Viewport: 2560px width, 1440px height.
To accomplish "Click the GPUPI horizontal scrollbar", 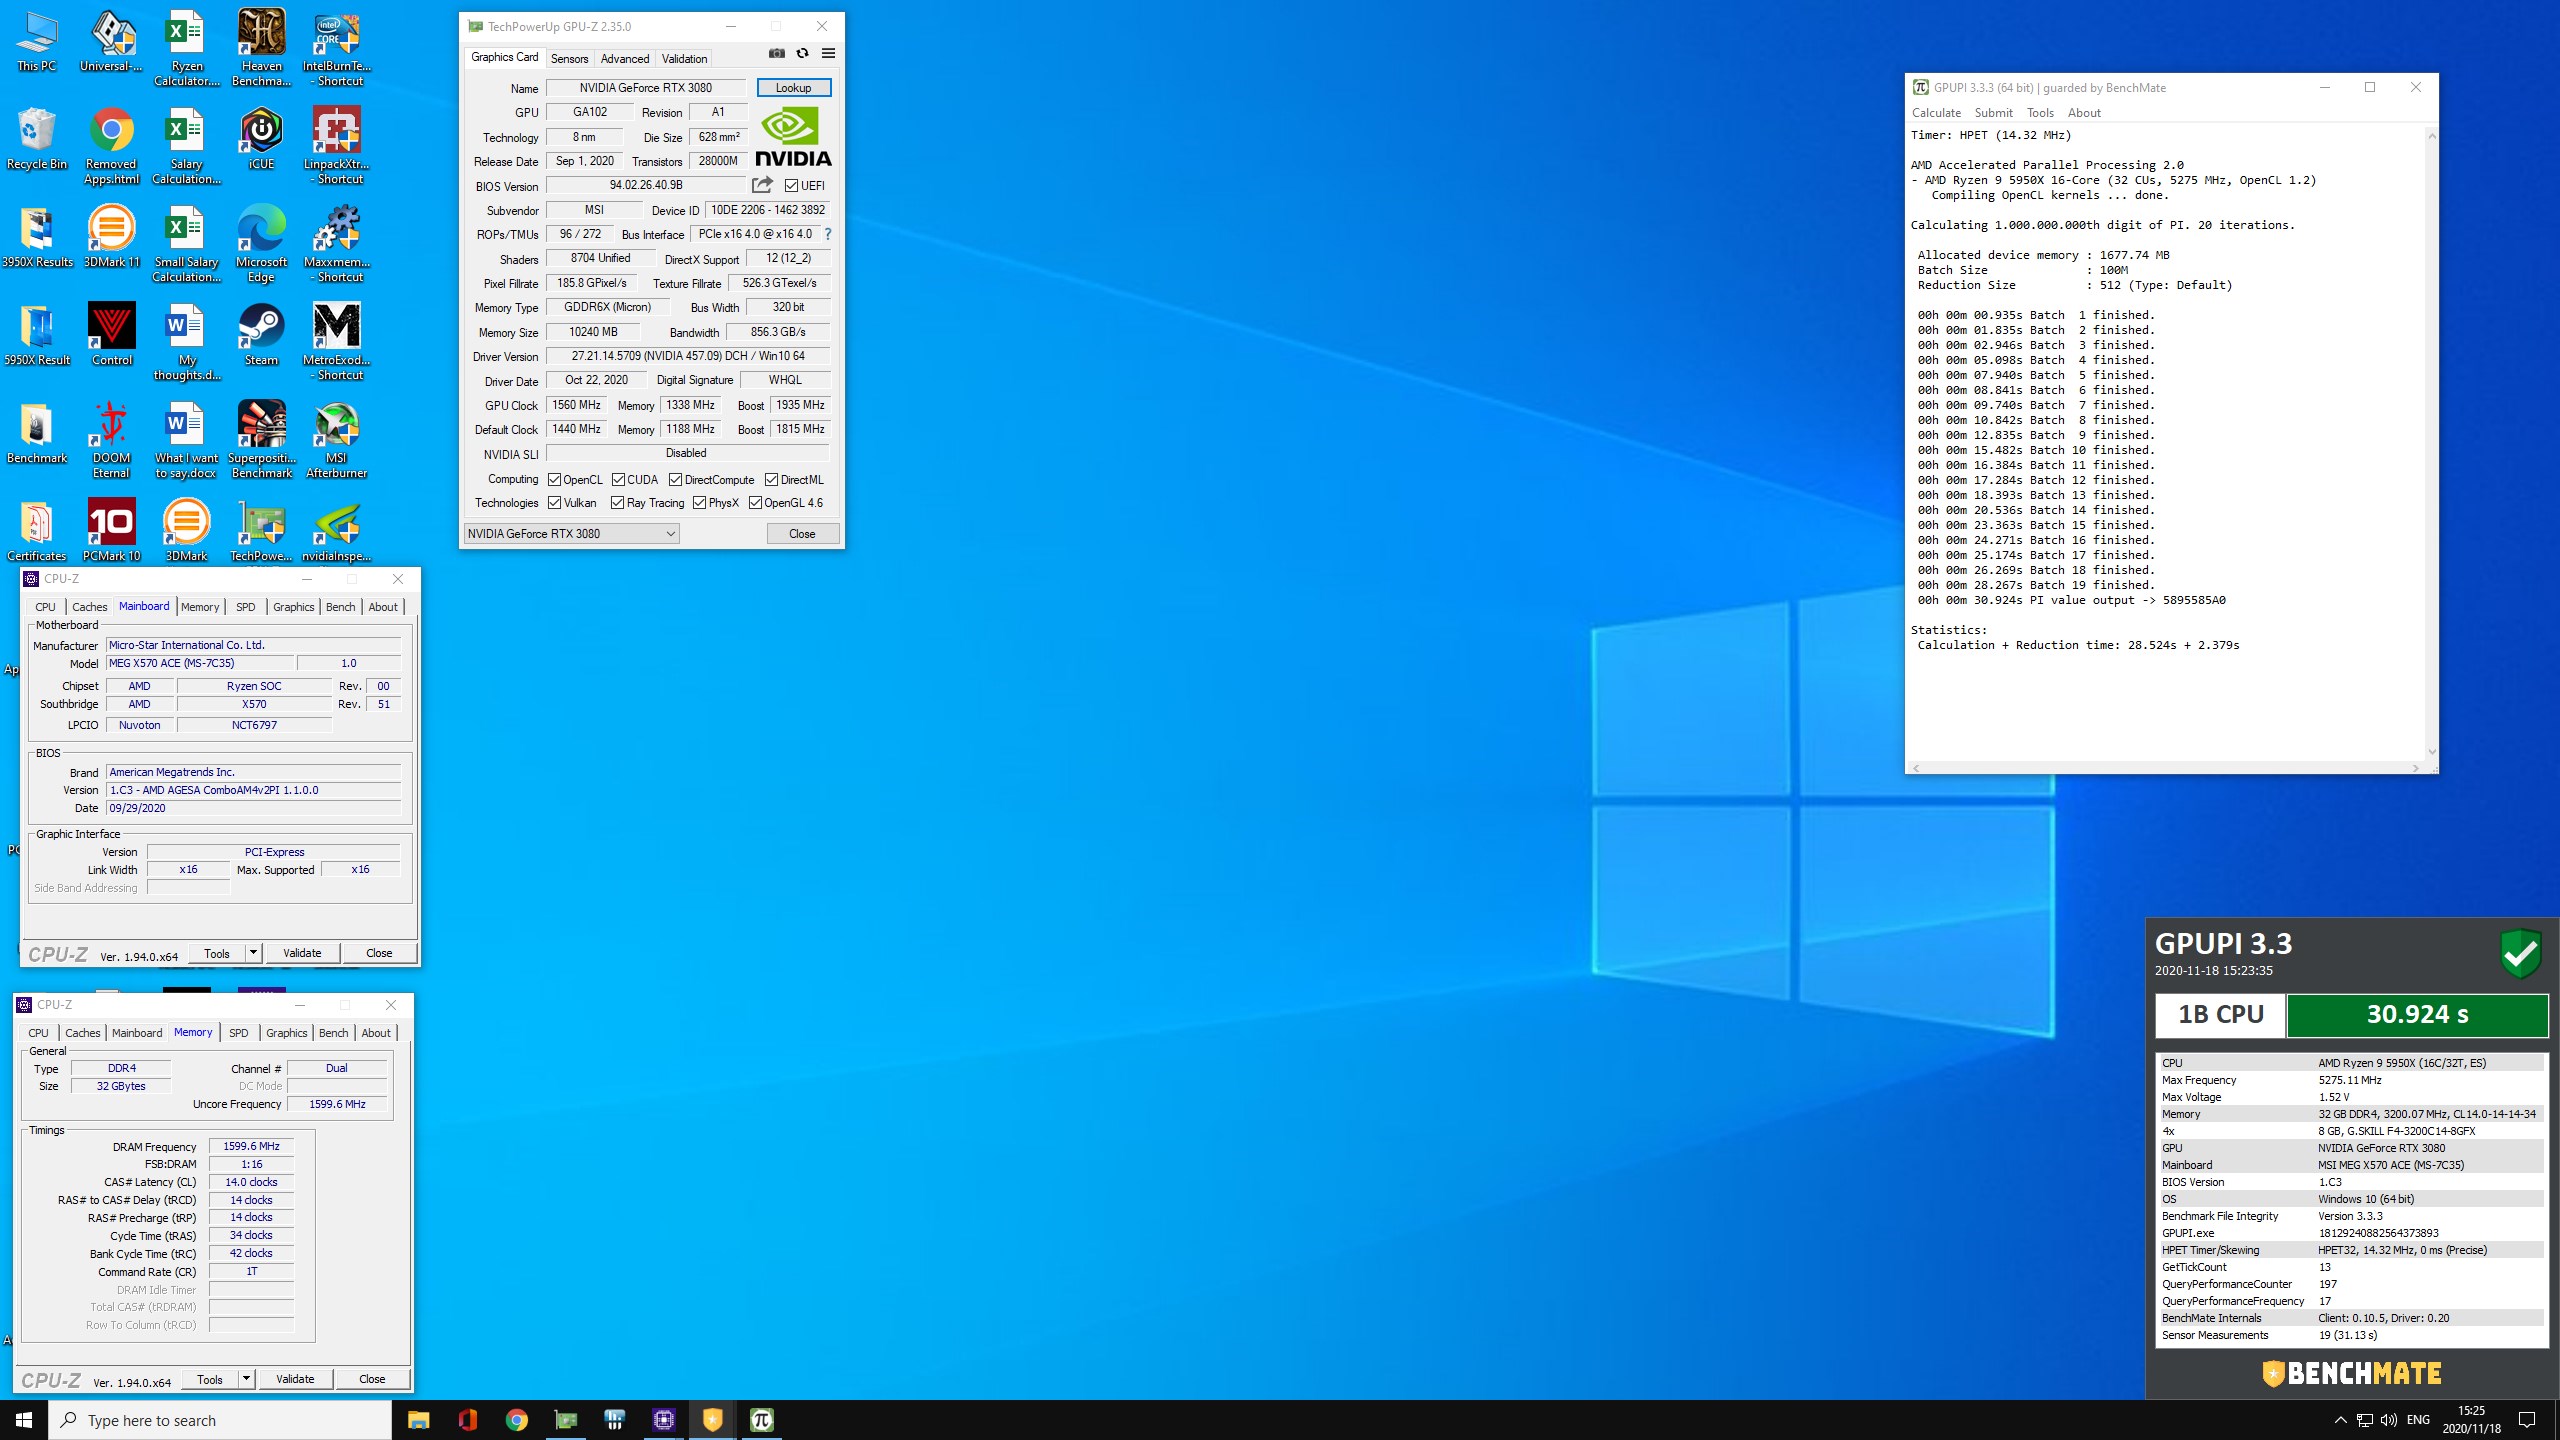I will click(2165, 768).
